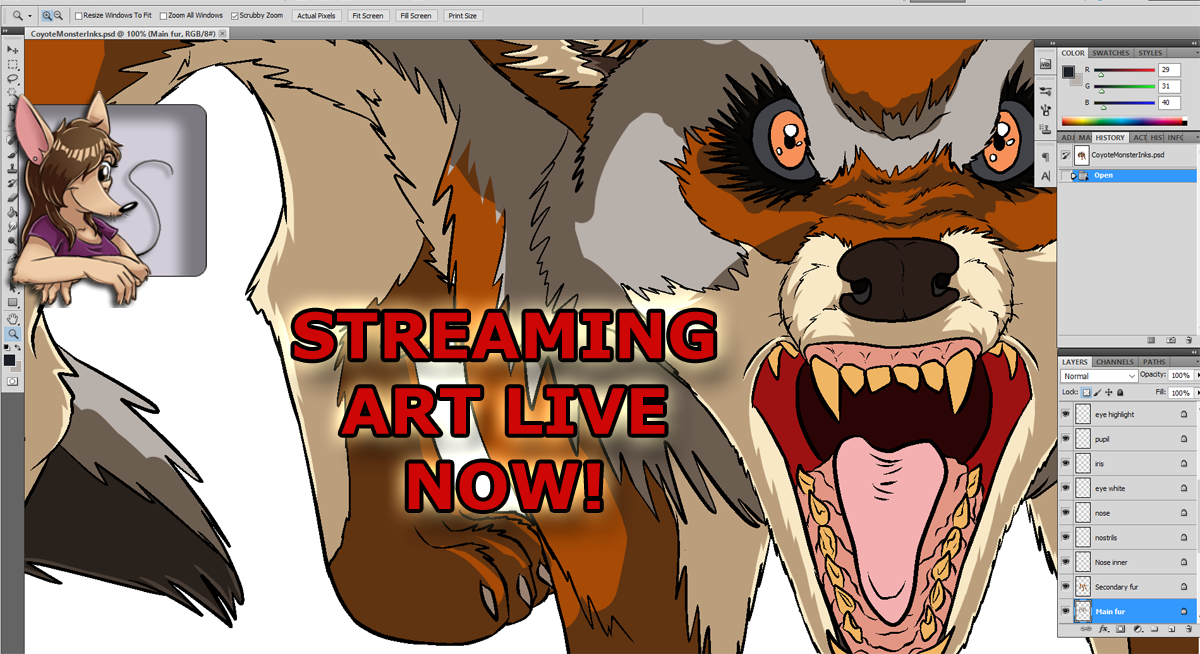Hide the nostrils layer
1200x654 pixels.
pyautogui.click(x=1065, y=537)
